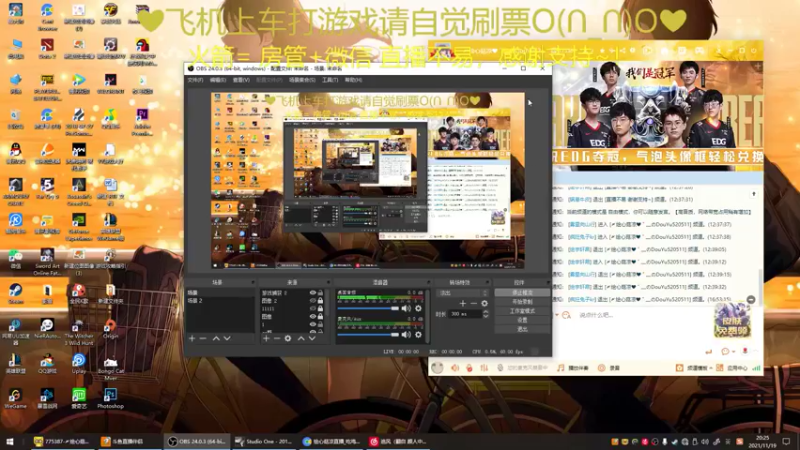Click the Exit button in OBS controls

coord(522,329)
